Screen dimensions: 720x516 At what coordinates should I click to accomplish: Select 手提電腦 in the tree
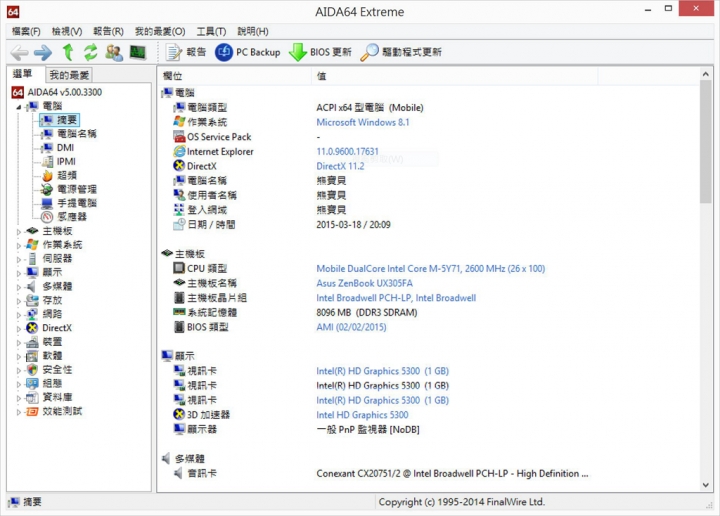tap(69, 203)
